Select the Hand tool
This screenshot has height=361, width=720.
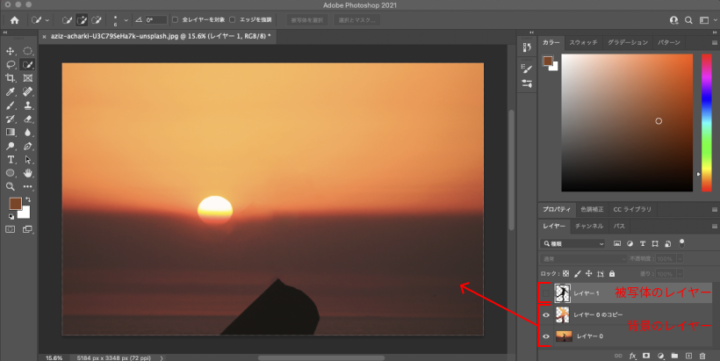click(28, 173)
